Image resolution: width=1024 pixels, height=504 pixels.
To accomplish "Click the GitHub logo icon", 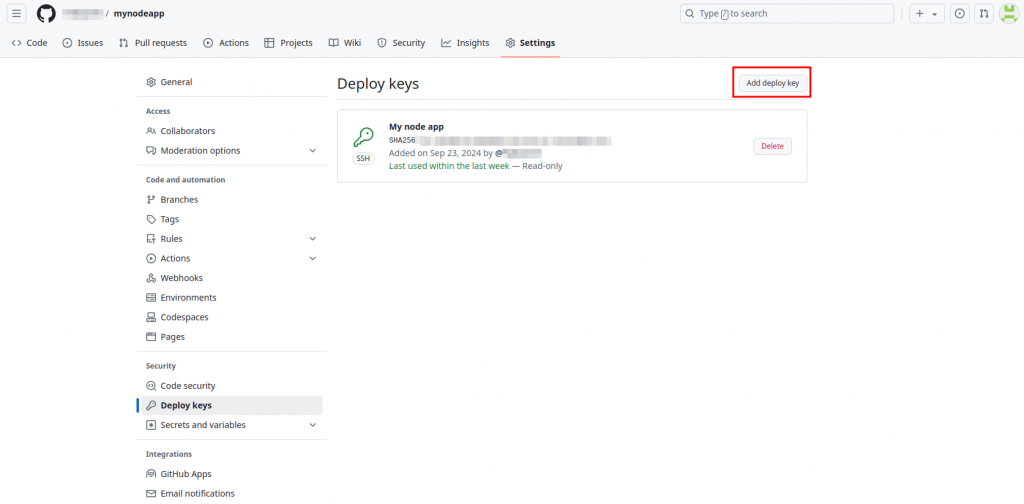I will (46, 14).
